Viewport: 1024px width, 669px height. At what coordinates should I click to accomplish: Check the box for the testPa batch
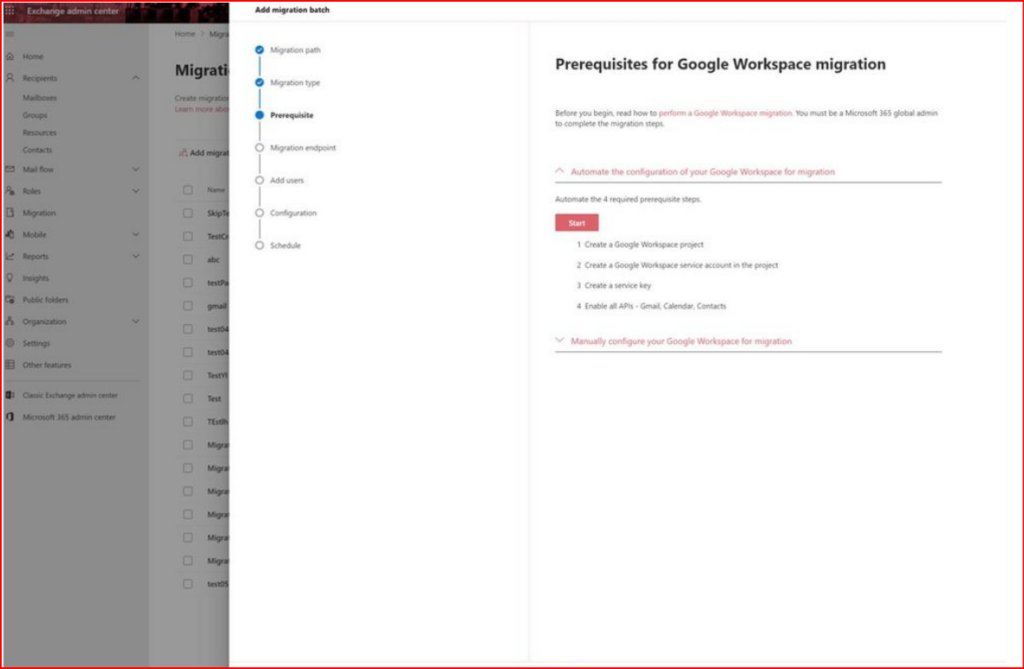pyautogui.click(x=187, y=282)
